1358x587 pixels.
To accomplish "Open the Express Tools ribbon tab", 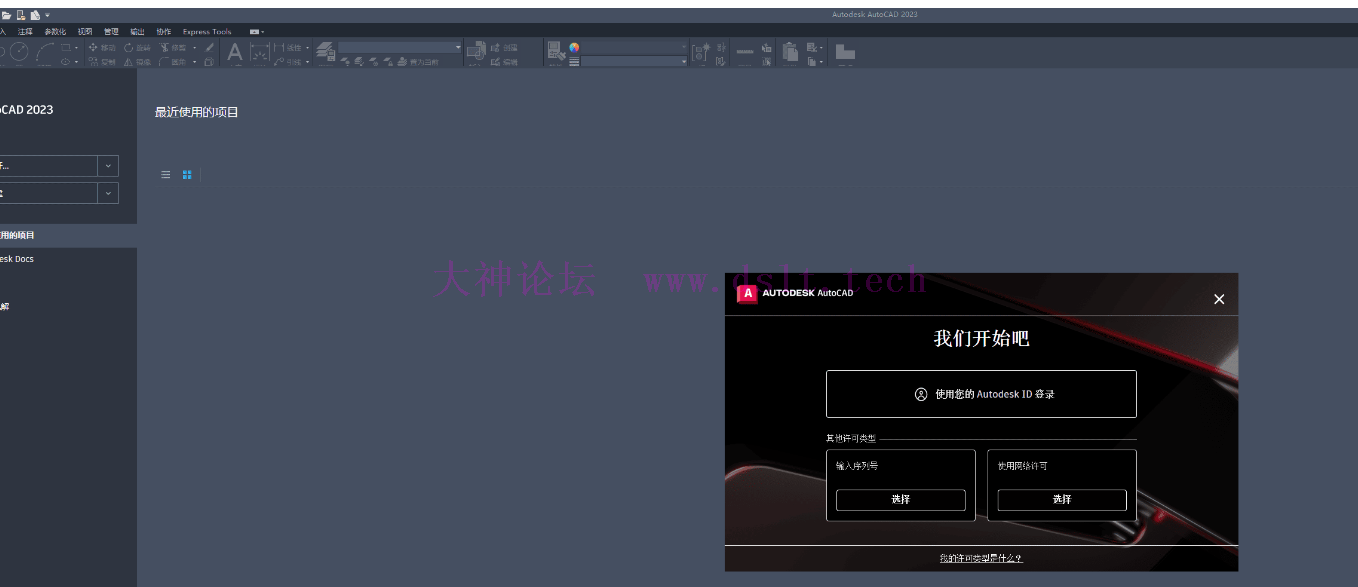I will click(207, 32).
